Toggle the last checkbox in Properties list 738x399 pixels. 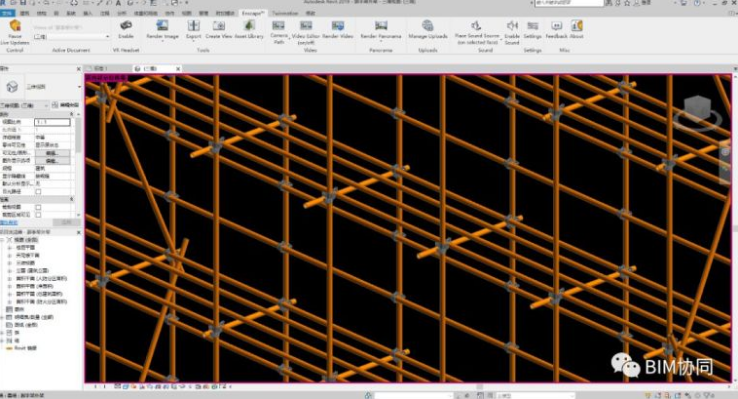[x=38, y=215]
